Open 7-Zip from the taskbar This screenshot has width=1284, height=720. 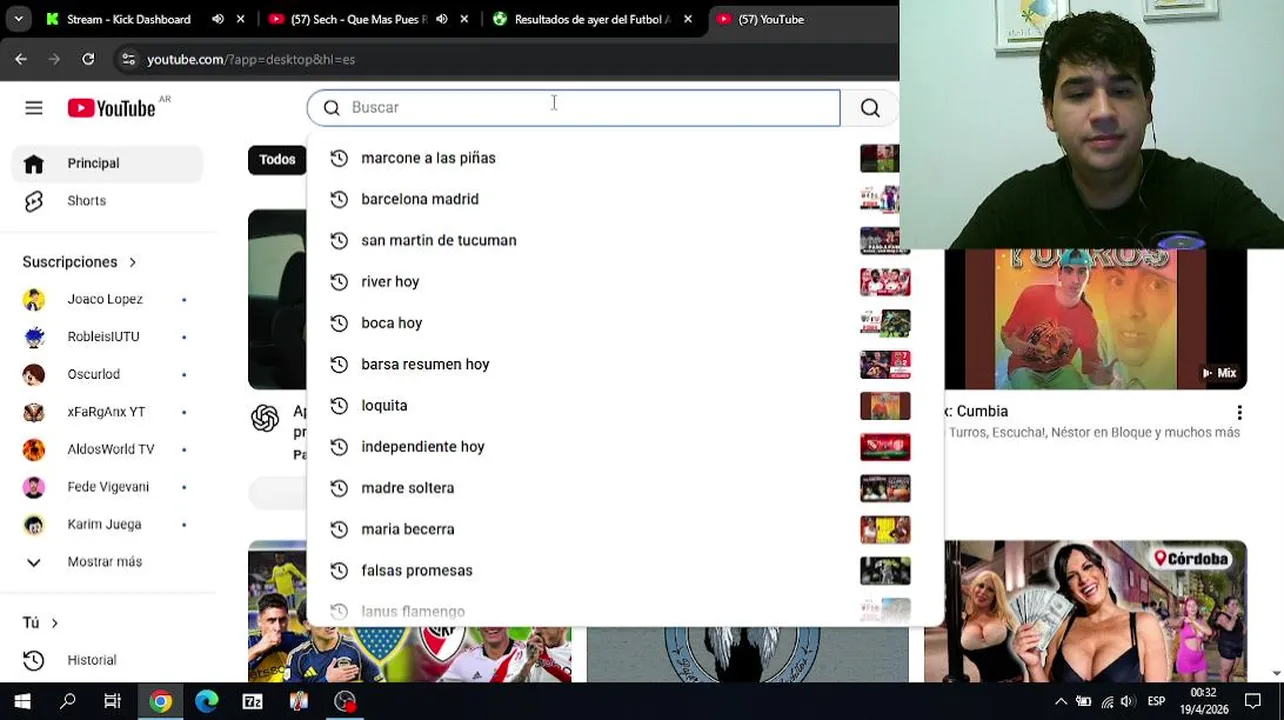[252, 701]
